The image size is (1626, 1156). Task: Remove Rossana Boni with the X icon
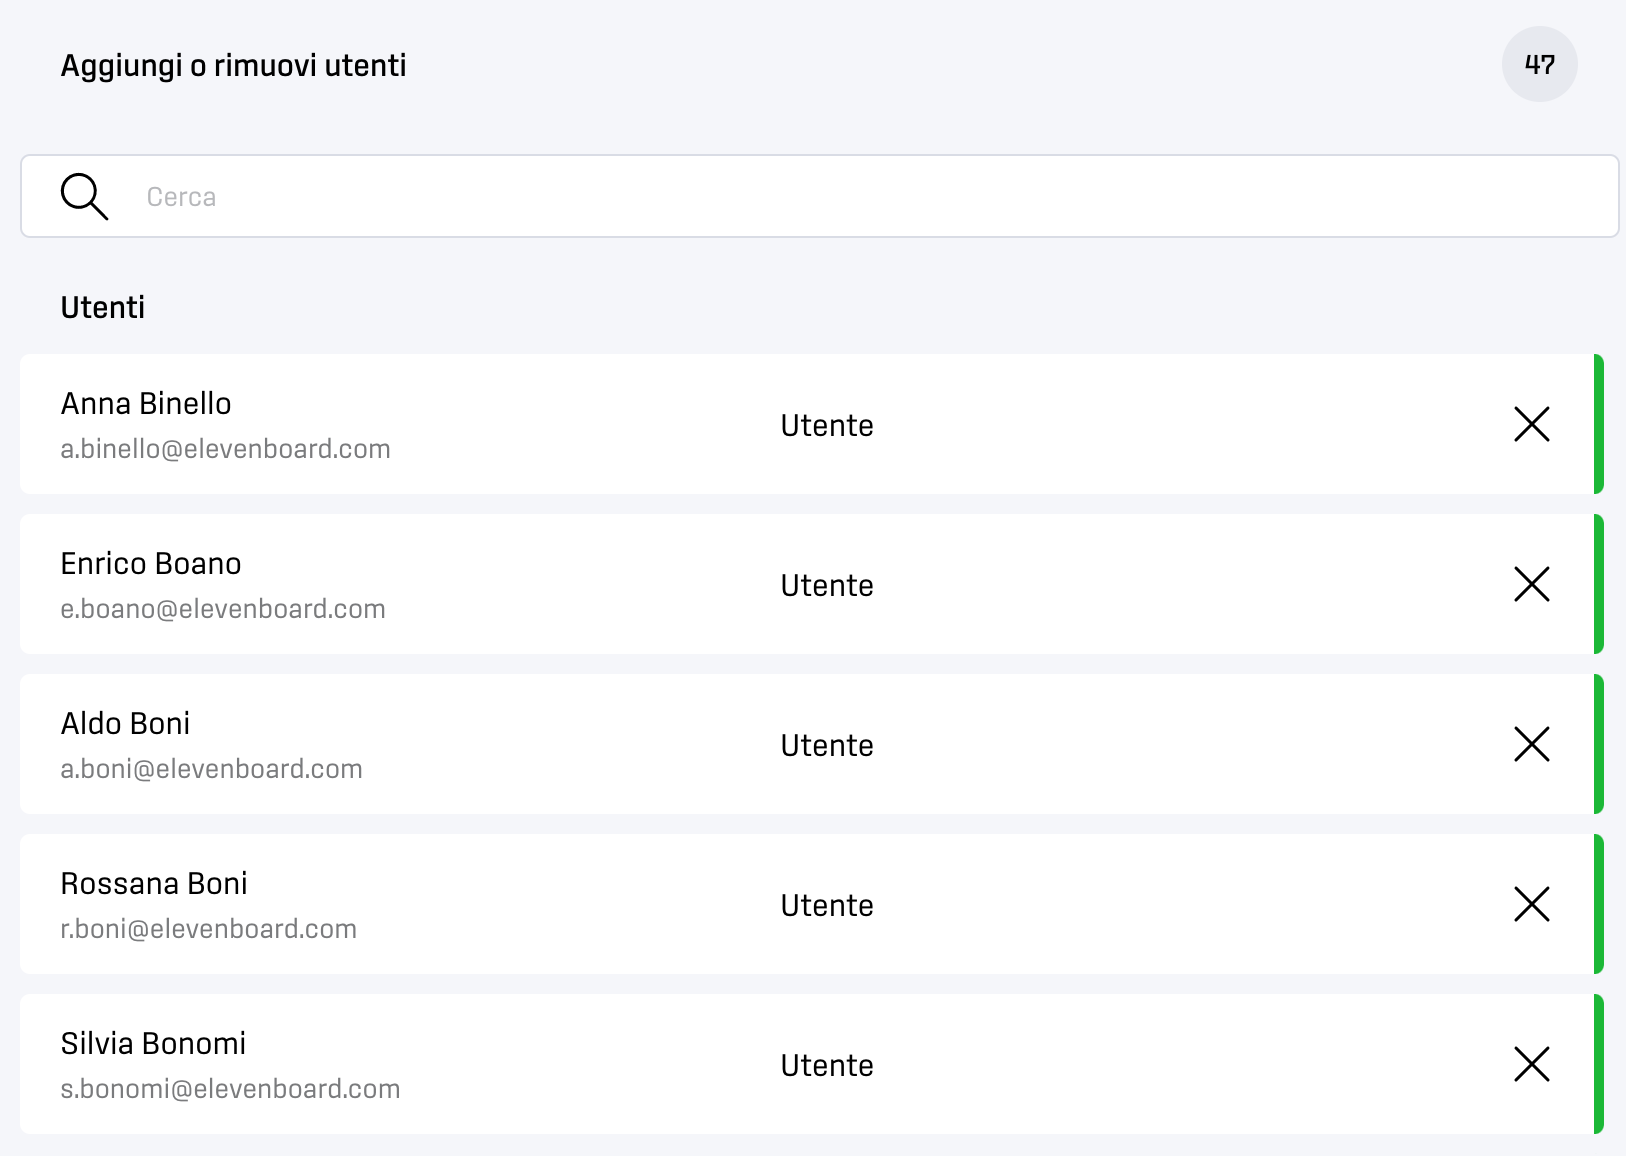tap(1531, 904)
